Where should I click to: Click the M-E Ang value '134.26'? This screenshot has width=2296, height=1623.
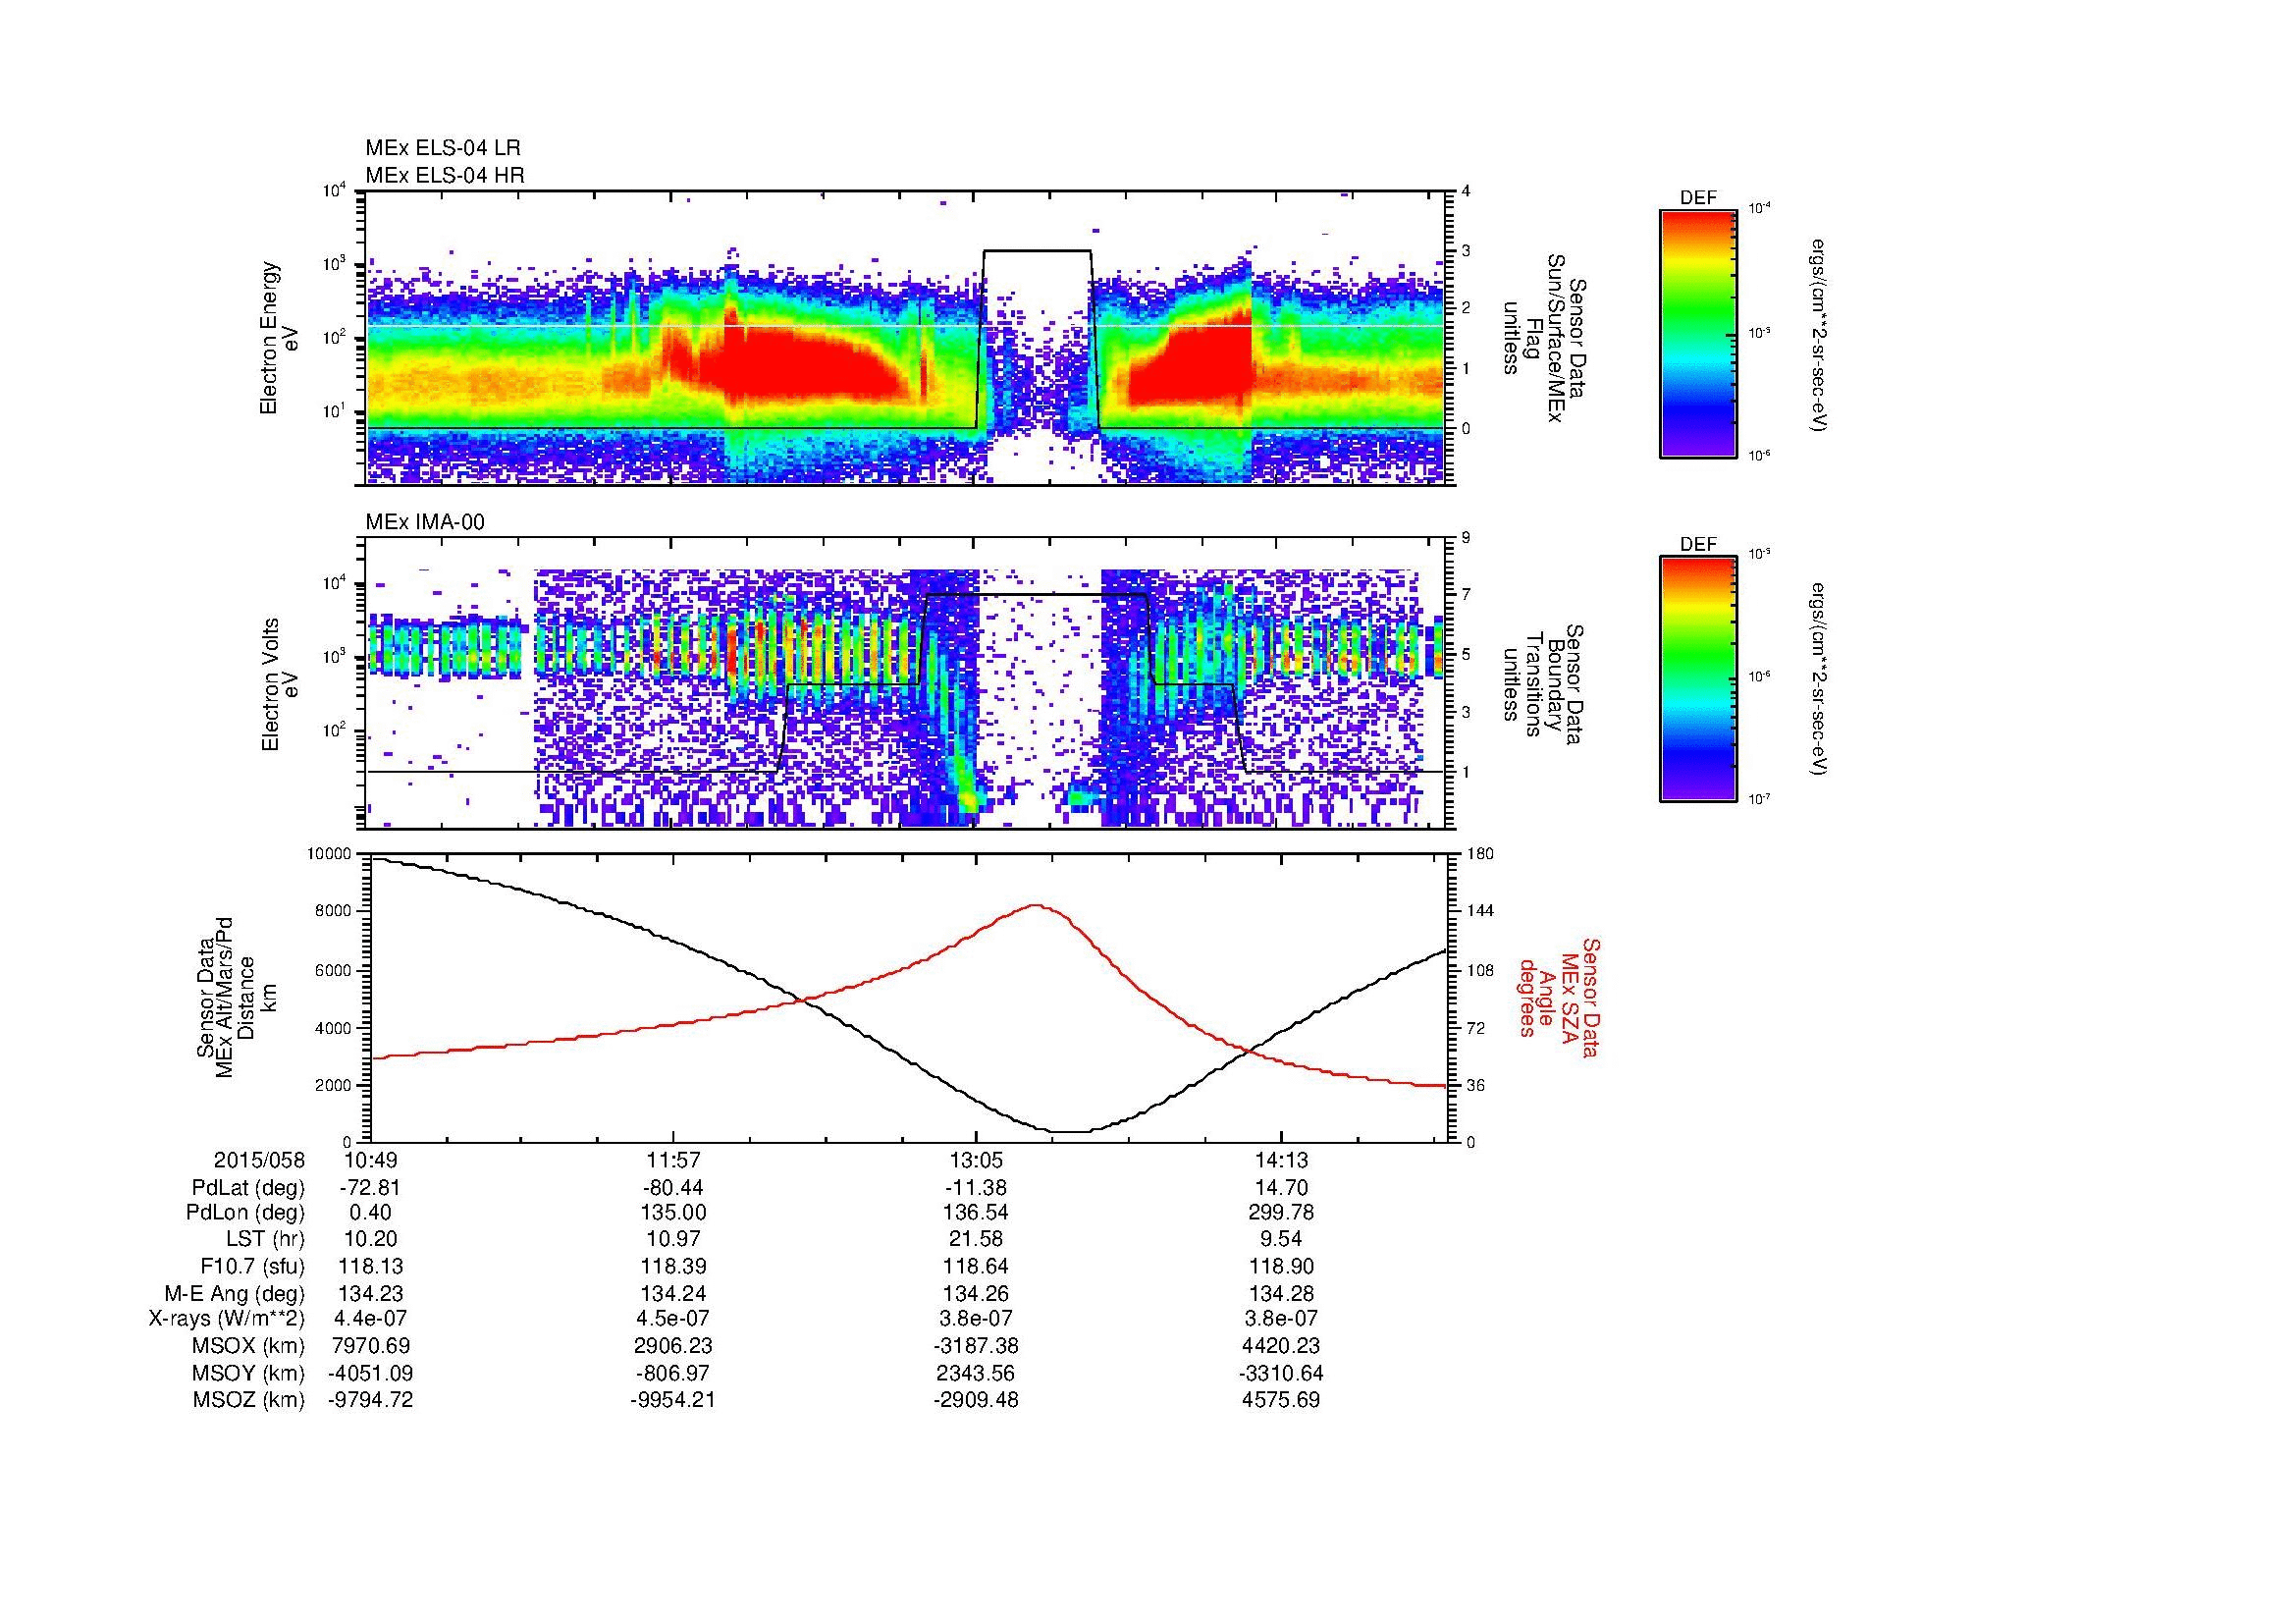(x=976, y=1294)
